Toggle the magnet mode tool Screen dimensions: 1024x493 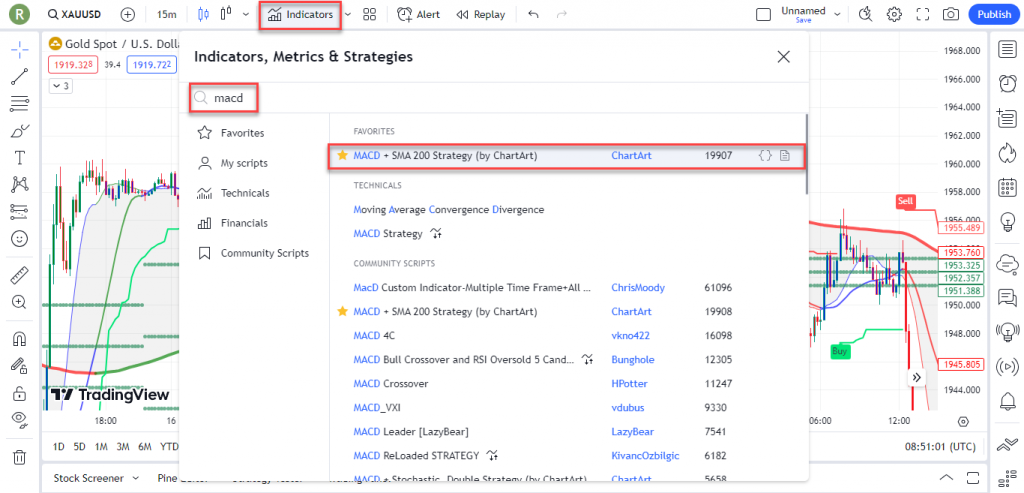coord(20,338)
